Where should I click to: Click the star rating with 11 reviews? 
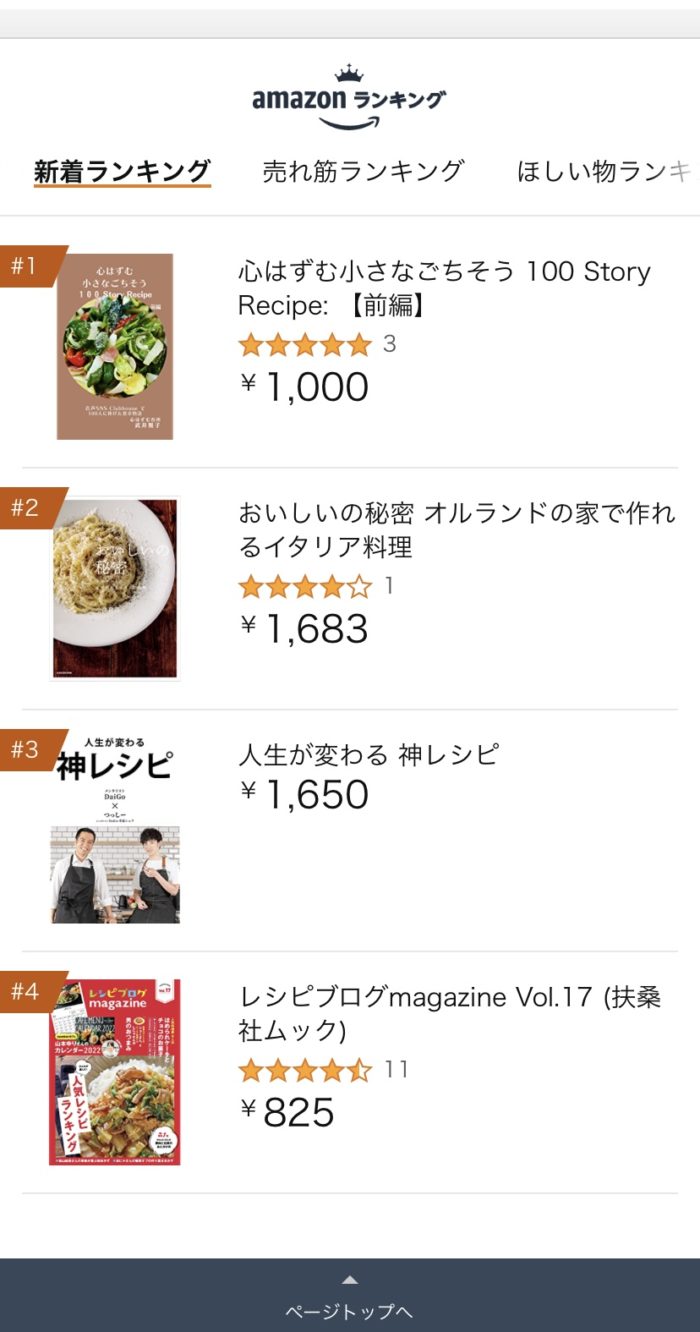coord(305,1070)
